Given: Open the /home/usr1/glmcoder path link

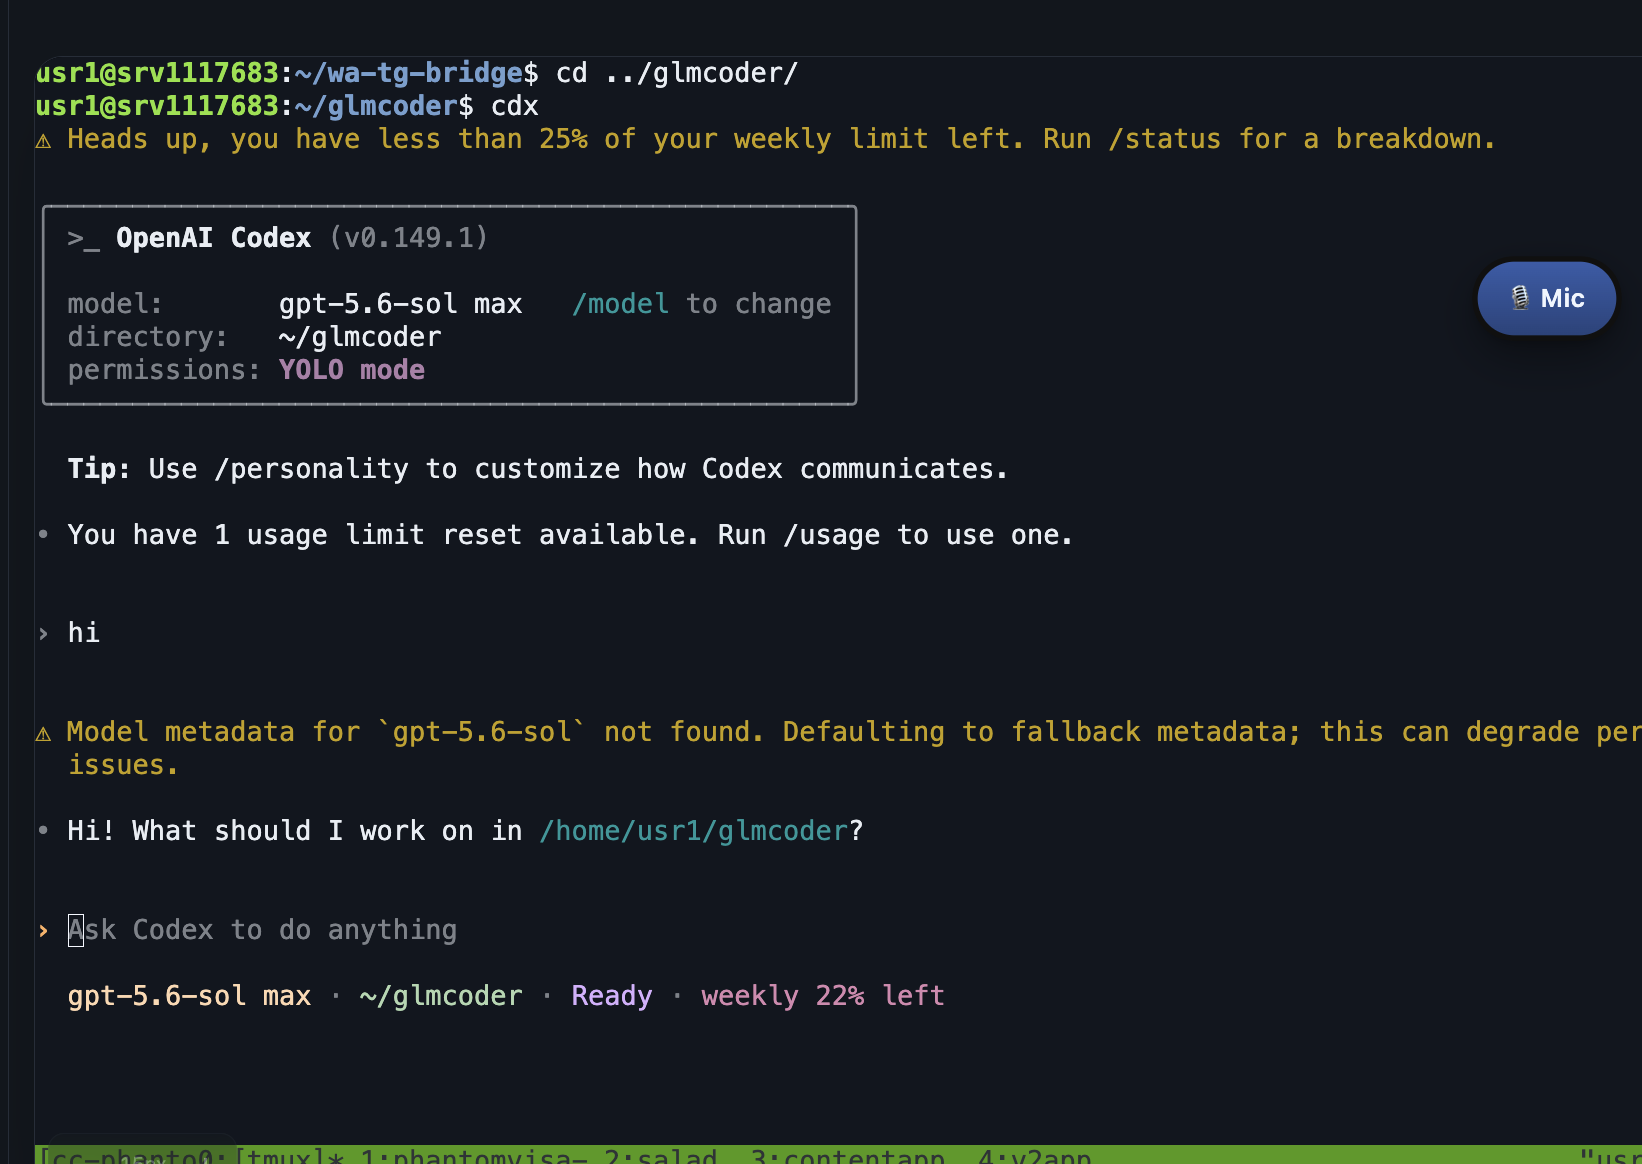Looking at the screenshot, I should coord(694,831).
